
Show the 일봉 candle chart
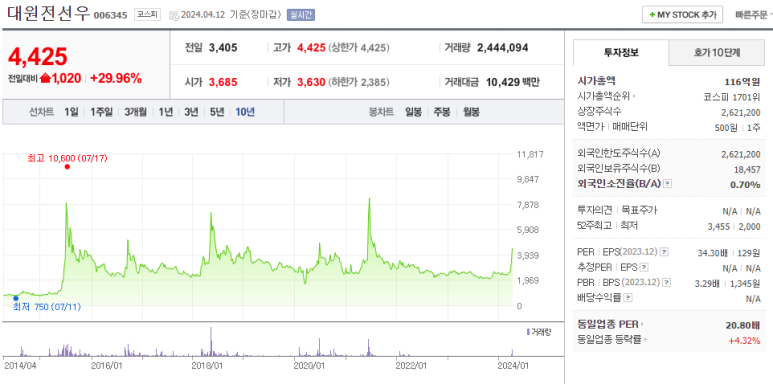click(413, 112)
